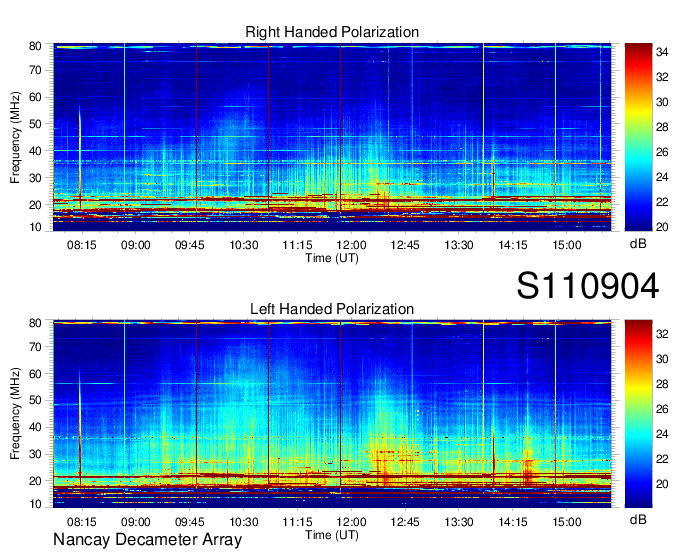Image resolution: width=680 pixels, height=552 pixels.
Task: Click the 40 MHz tick of Left Handed plot
Action: point(35,427)
